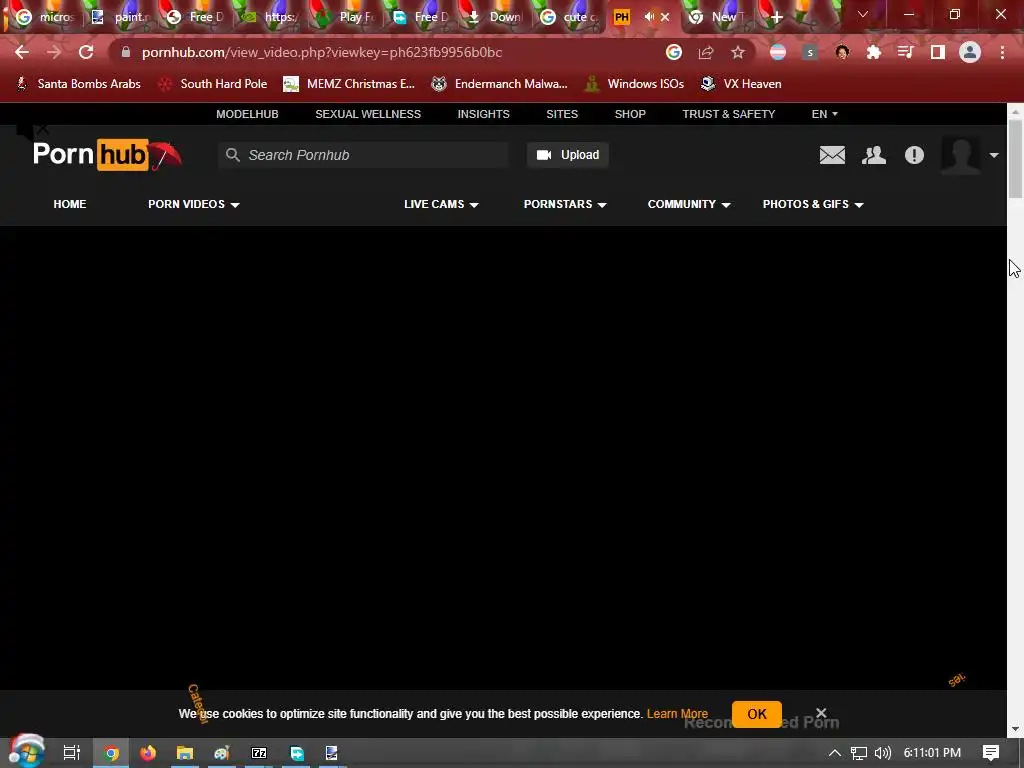Toggle the browser side panel icon
The image size is (1024, 768).
point(938,52)
